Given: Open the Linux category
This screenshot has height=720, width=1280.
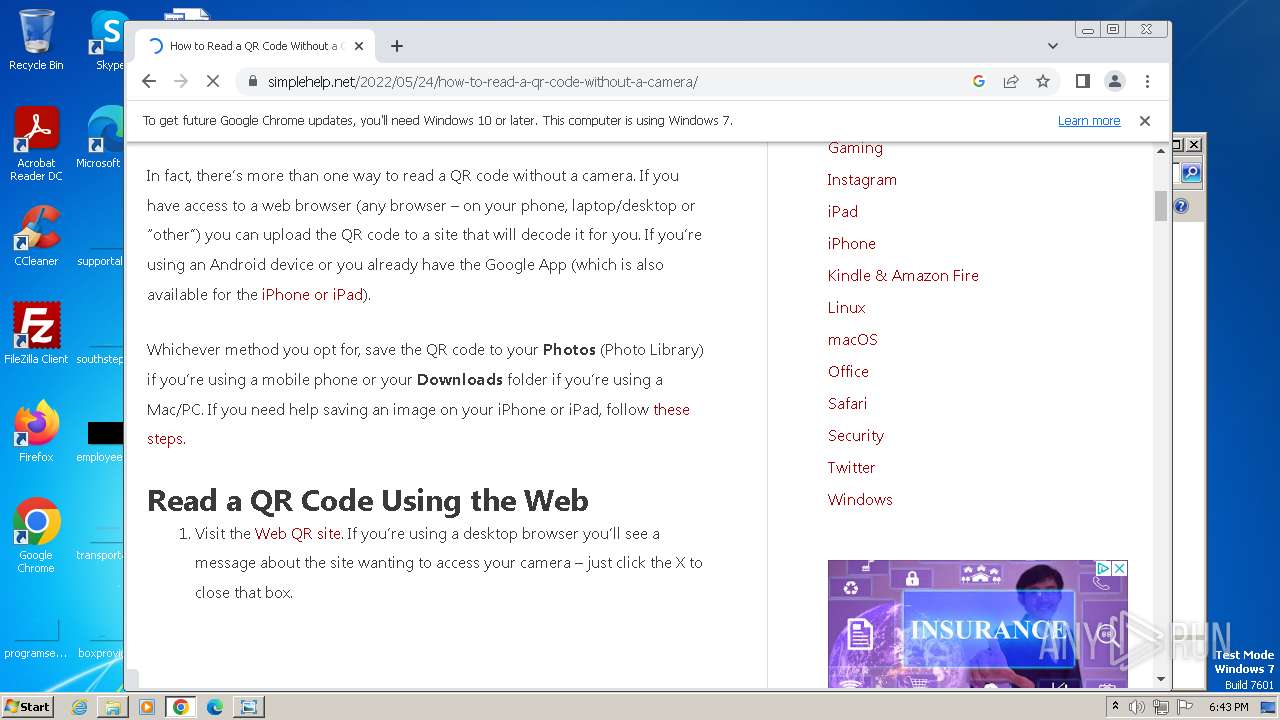Looking at the screenshot, I should pos(847,308).
